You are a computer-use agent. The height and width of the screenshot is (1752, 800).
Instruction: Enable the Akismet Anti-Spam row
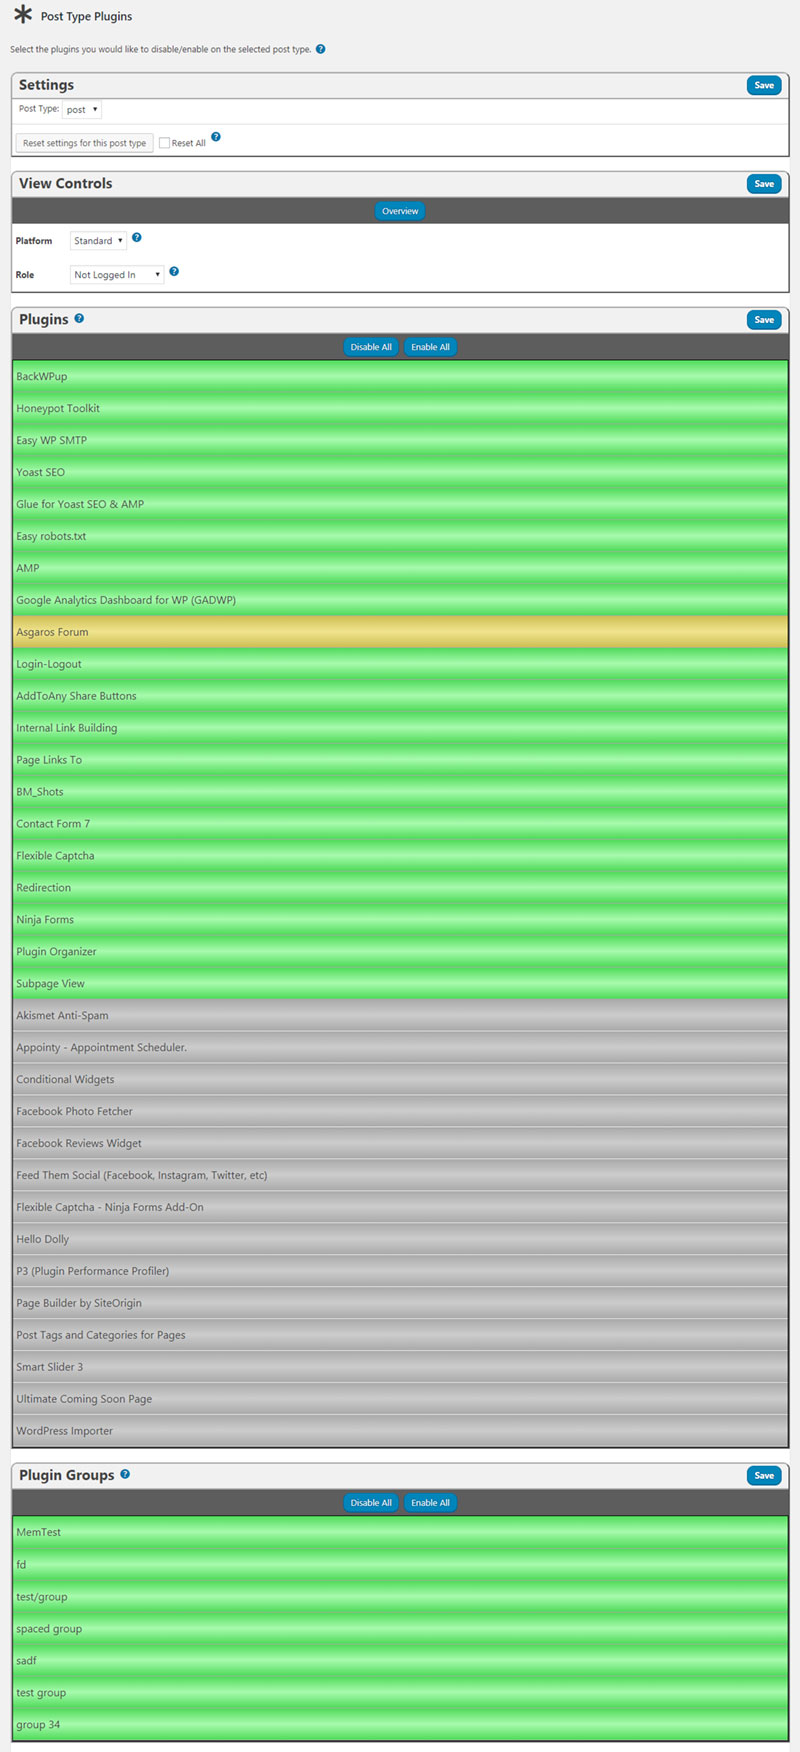coord(400,1015)
